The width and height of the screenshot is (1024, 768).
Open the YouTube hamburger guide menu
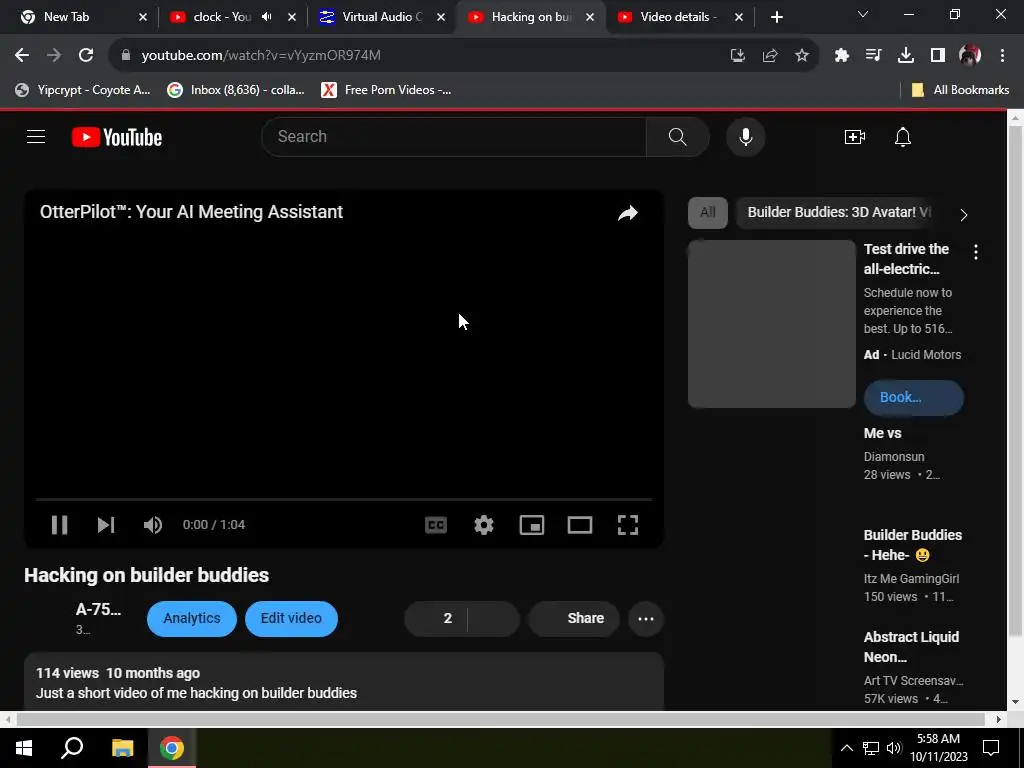pyautogui.click(x=36, y=136)
